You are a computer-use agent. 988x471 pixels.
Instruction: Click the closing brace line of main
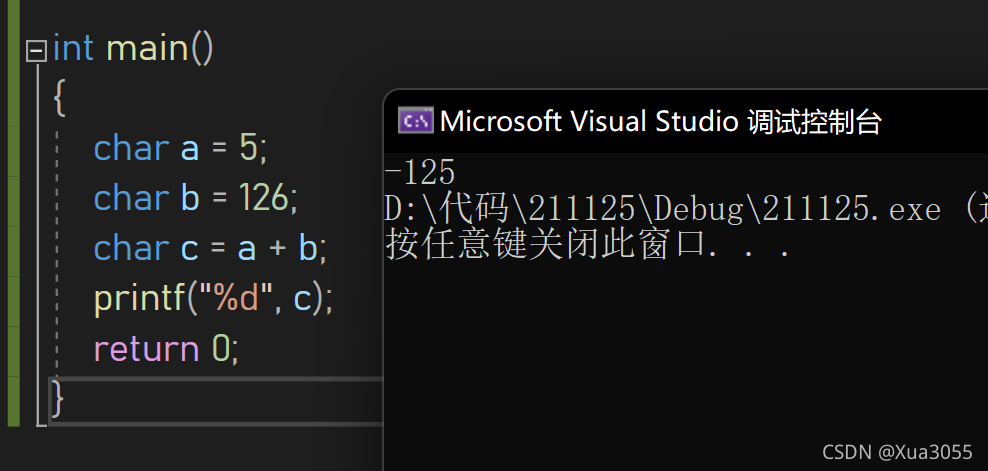pos(217,400)
